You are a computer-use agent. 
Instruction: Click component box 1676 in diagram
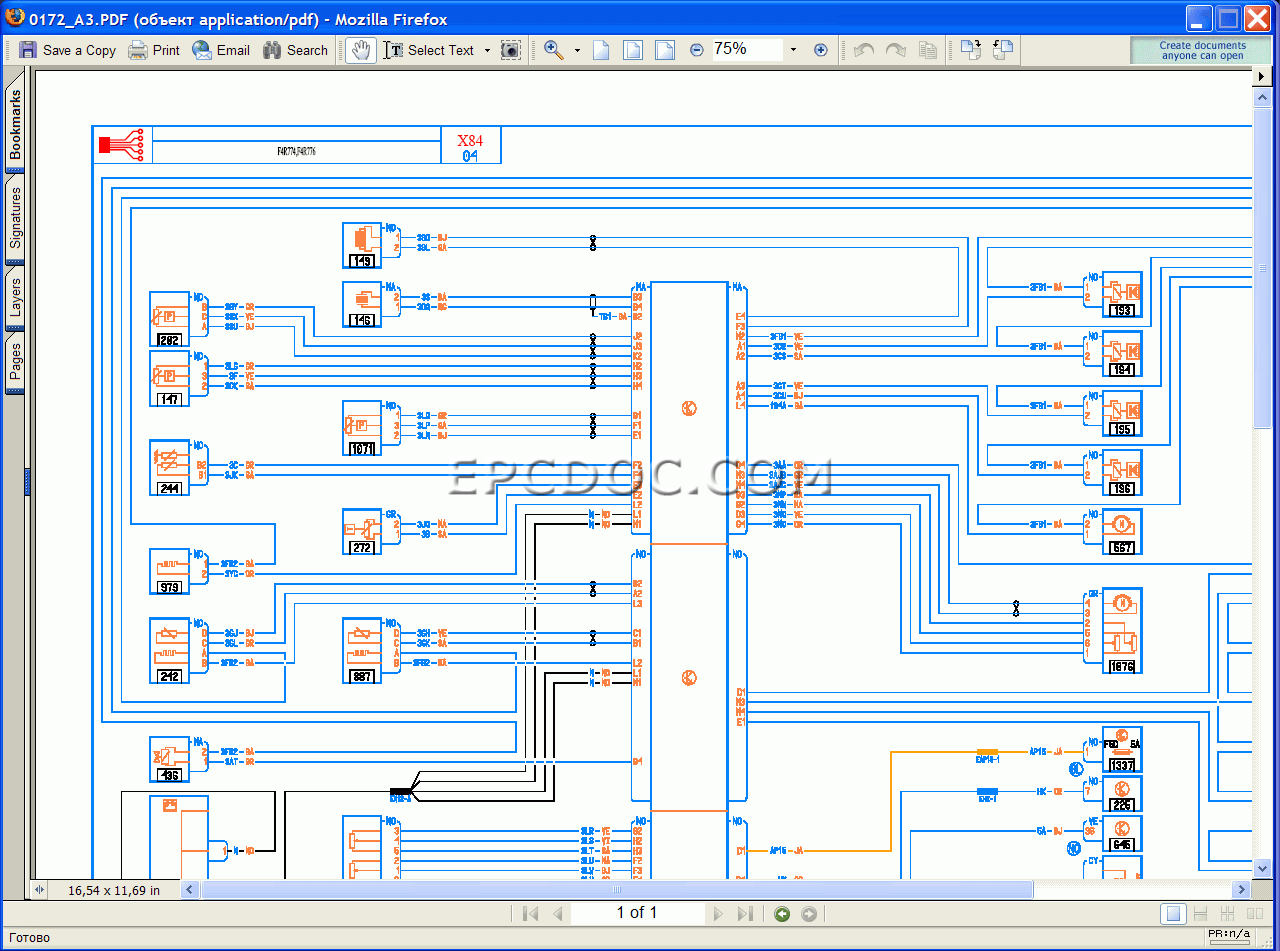click(1122, 630)
